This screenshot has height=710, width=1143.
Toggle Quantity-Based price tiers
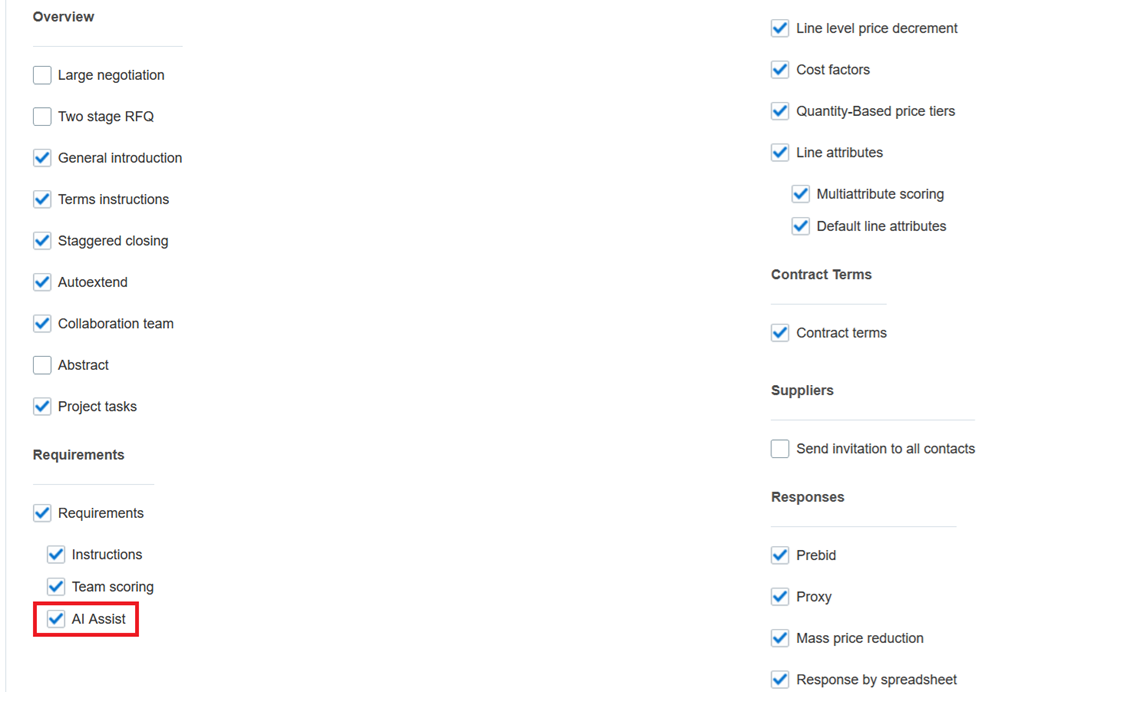(780, 111)
